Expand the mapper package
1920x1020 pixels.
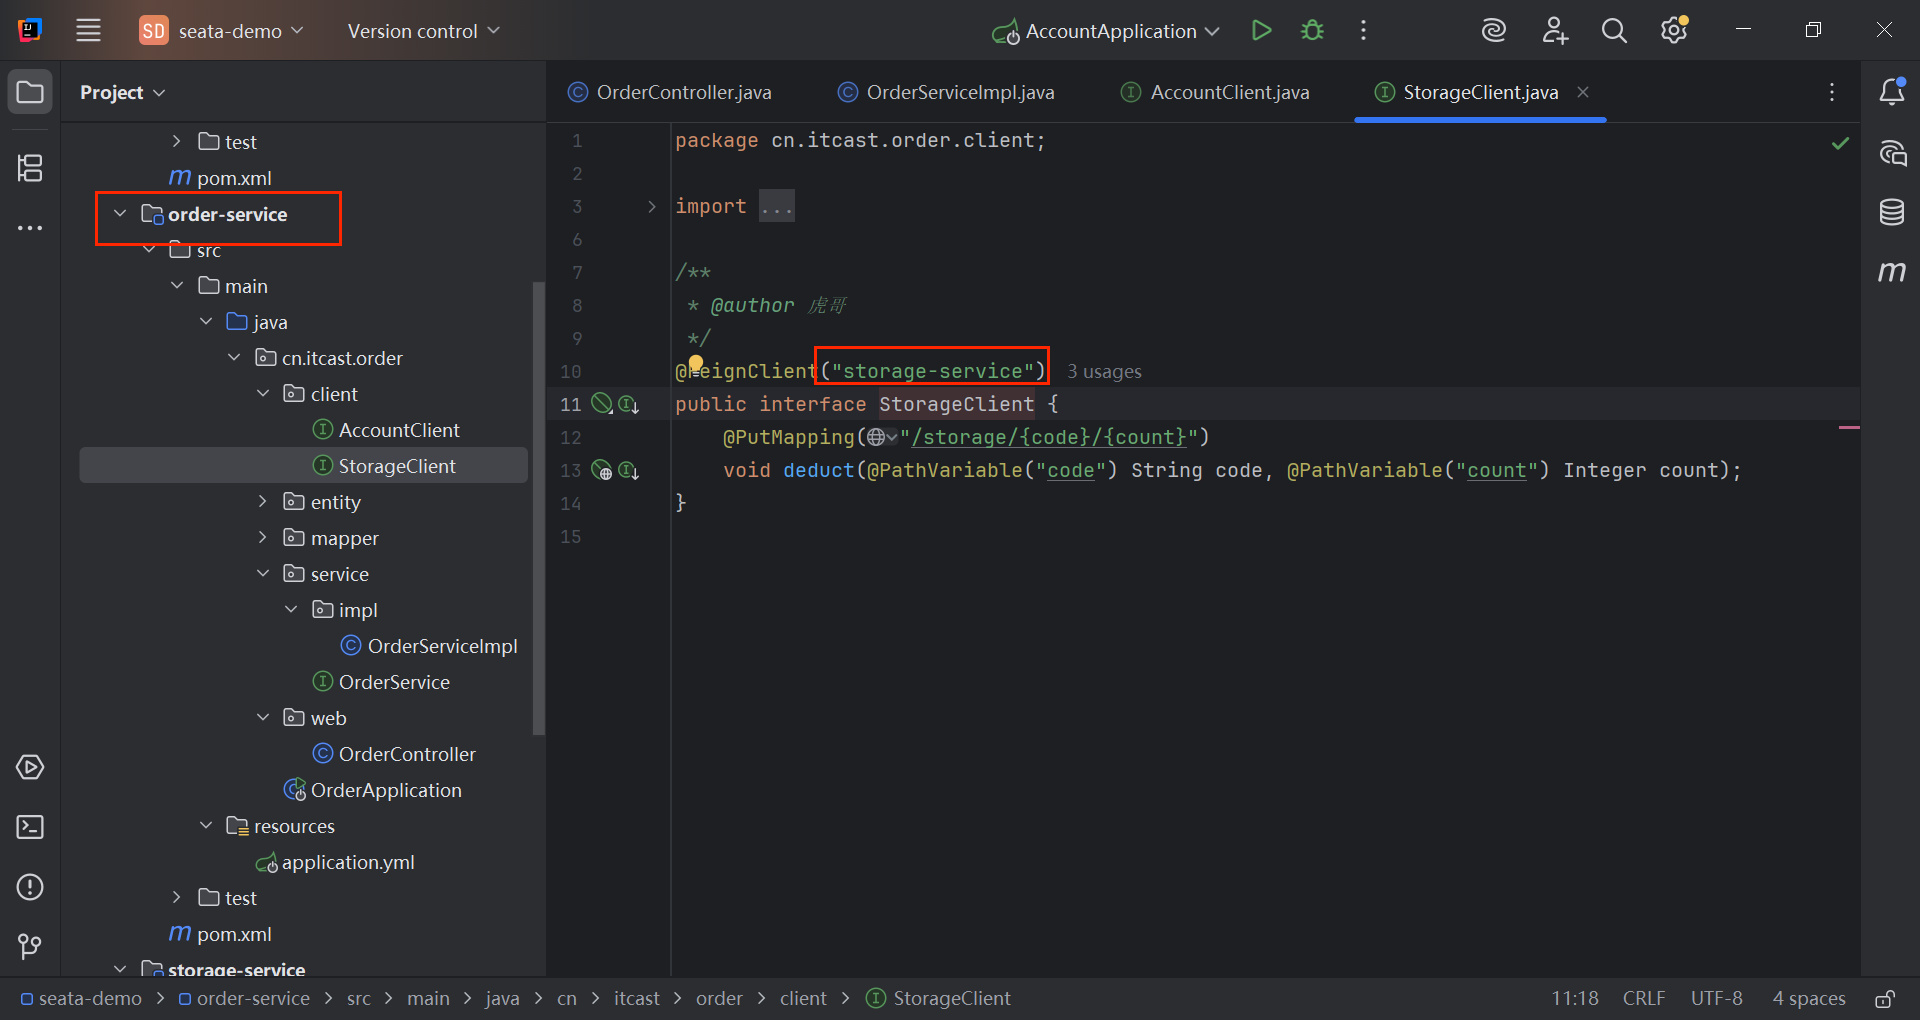[x=263, y=538]
